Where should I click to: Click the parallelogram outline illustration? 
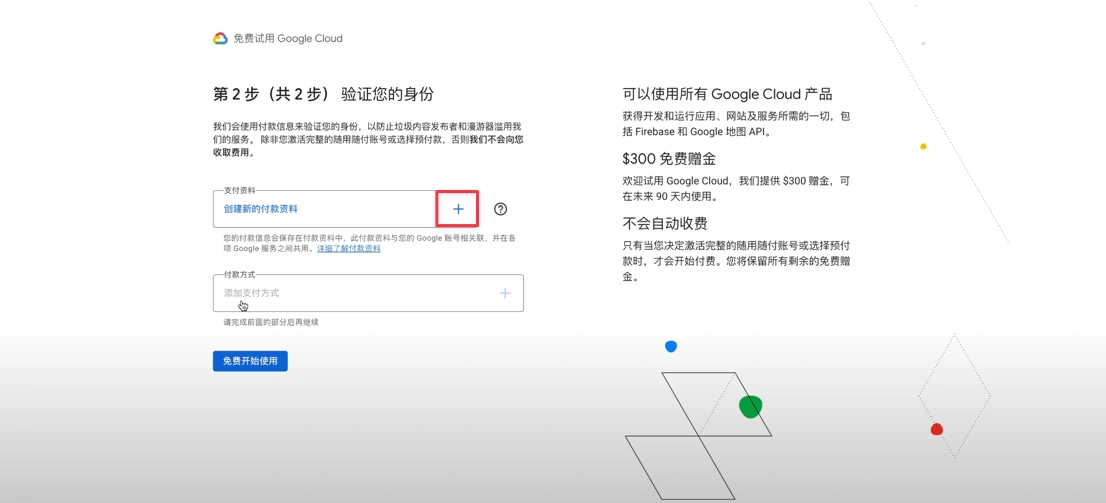680,465
